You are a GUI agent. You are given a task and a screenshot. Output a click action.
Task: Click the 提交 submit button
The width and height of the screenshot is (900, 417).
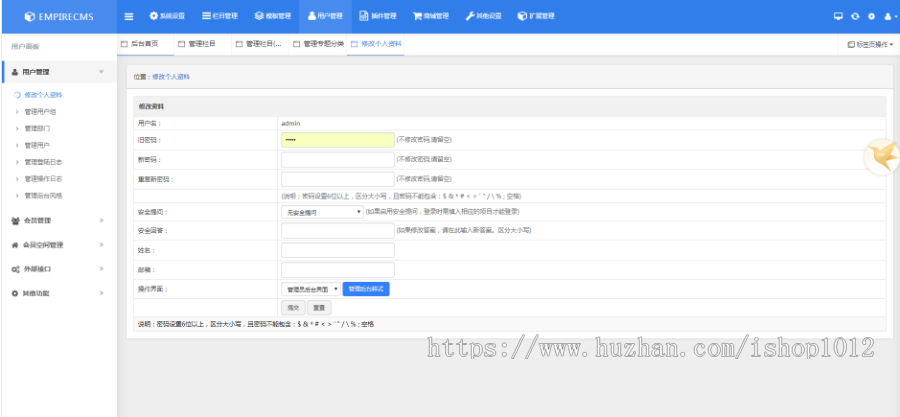click(x=293, y=308)
